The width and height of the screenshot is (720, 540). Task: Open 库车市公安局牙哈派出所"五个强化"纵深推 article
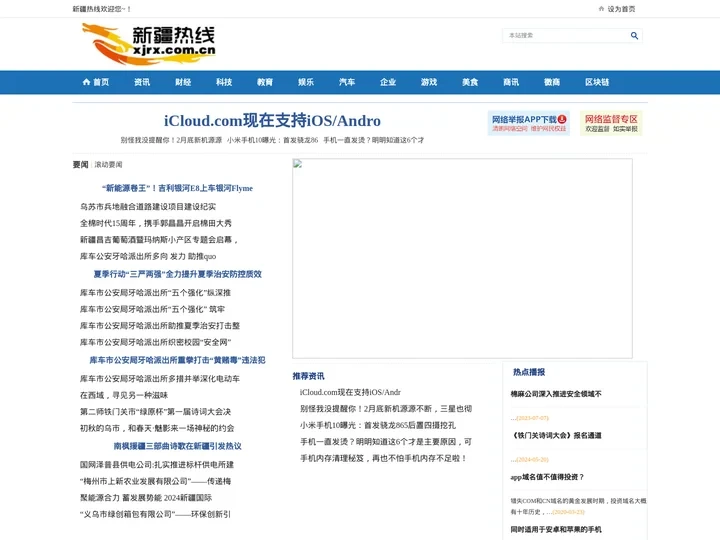pos(155,292)
